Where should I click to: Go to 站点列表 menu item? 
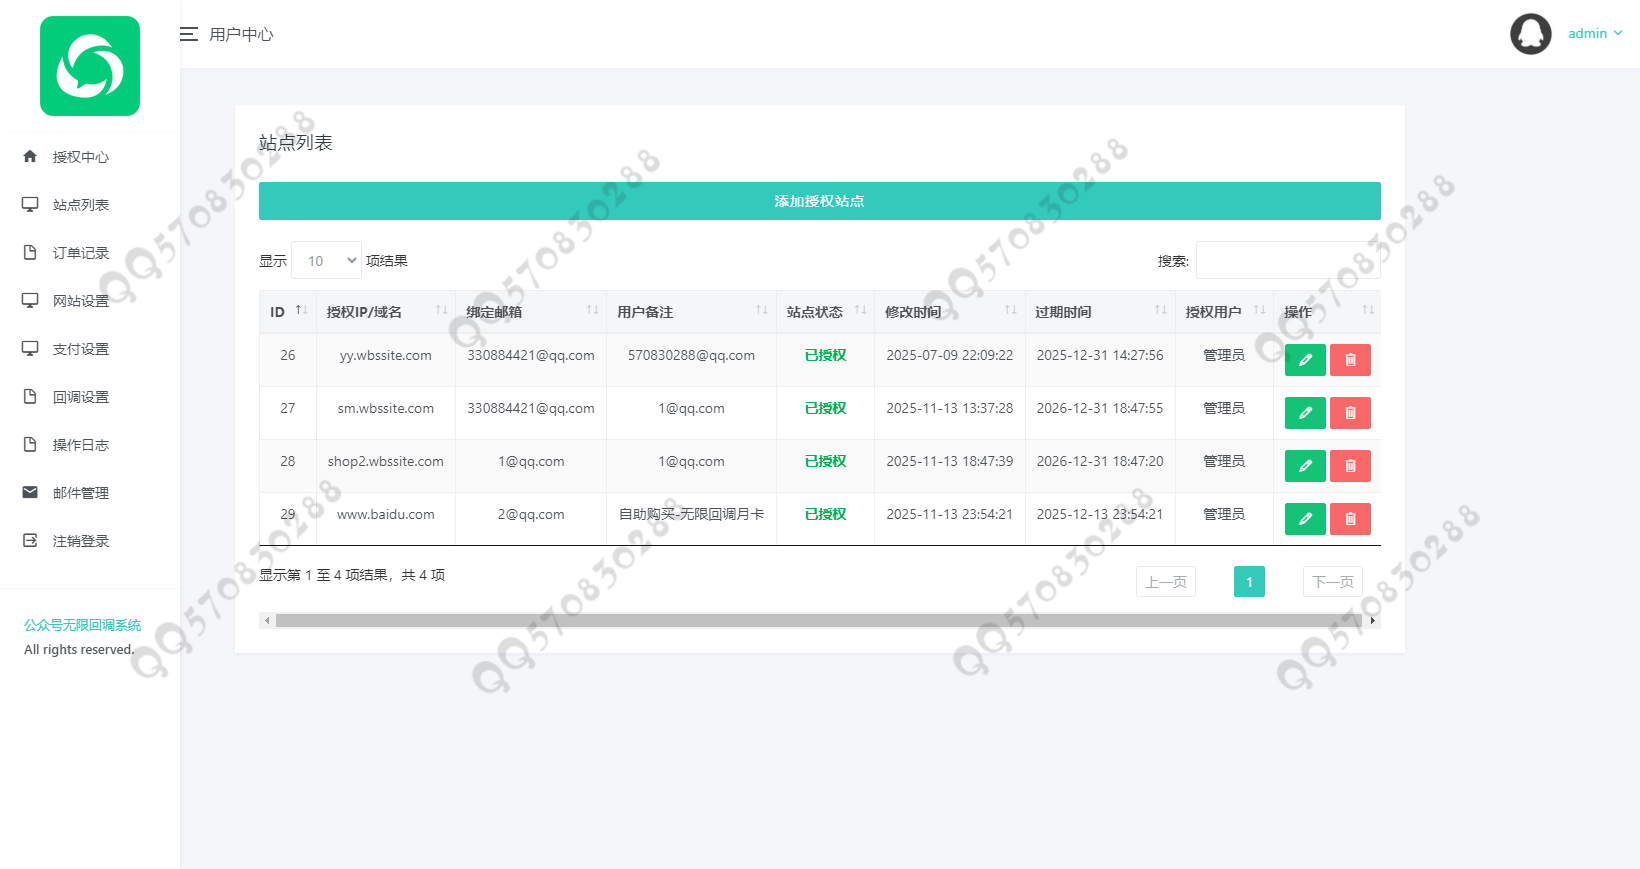(x=81, y=205)
